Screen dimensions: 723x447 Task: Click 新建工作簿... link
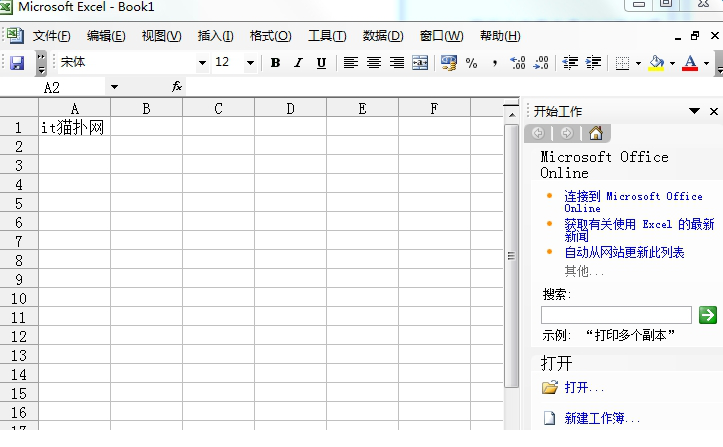602,418
